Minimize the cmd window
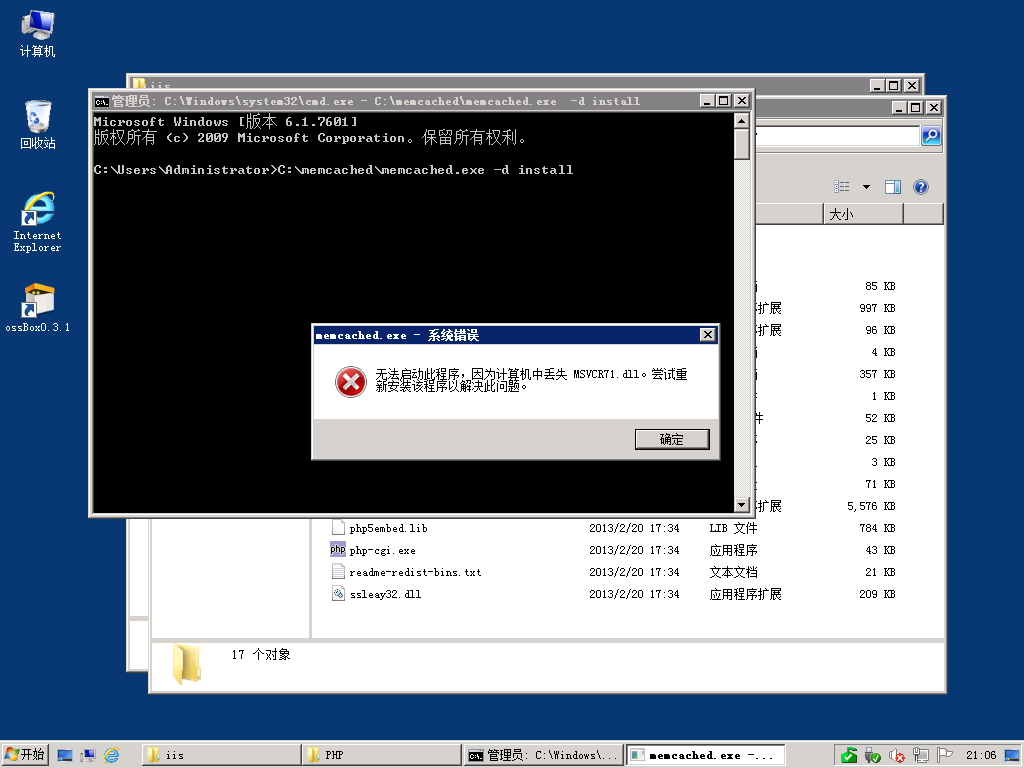The height and width of the screenshot is (768, 1024). 707,101
